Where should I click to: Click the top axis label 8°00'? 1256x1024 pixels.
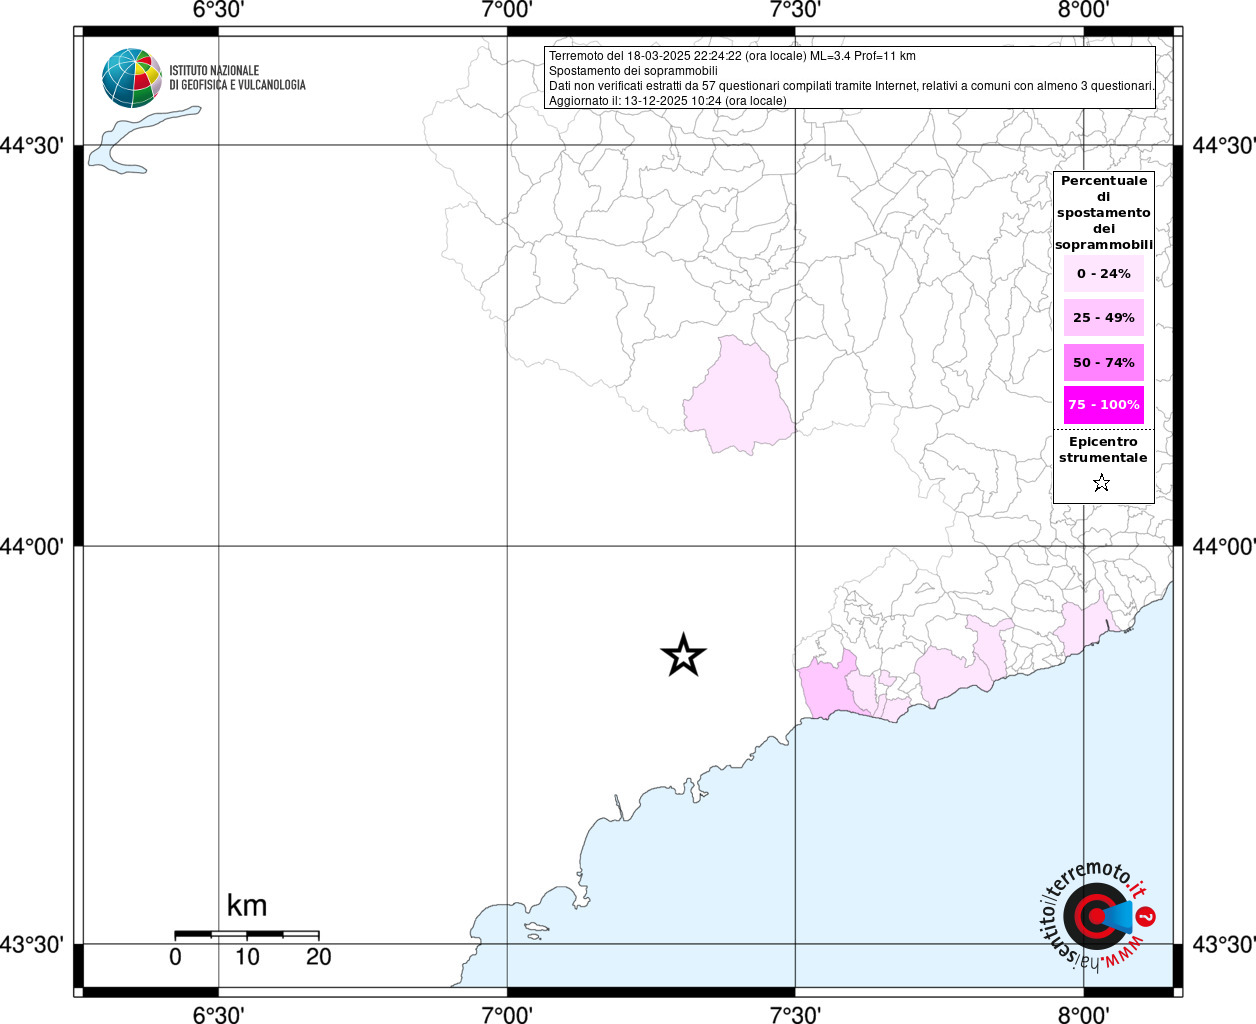(1083, 10)
